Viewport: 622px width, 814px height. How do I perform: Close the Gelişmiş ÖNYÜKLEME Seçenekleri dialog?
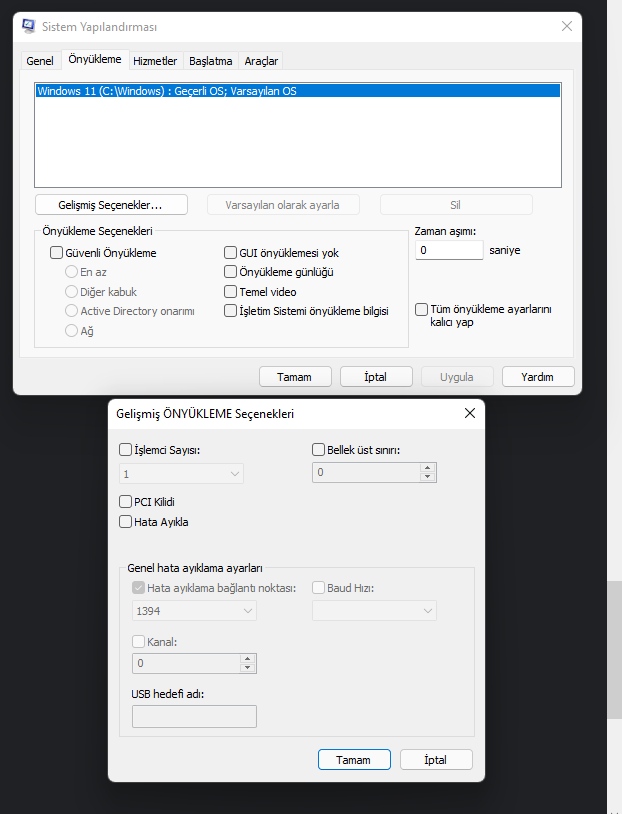(469, 413)
